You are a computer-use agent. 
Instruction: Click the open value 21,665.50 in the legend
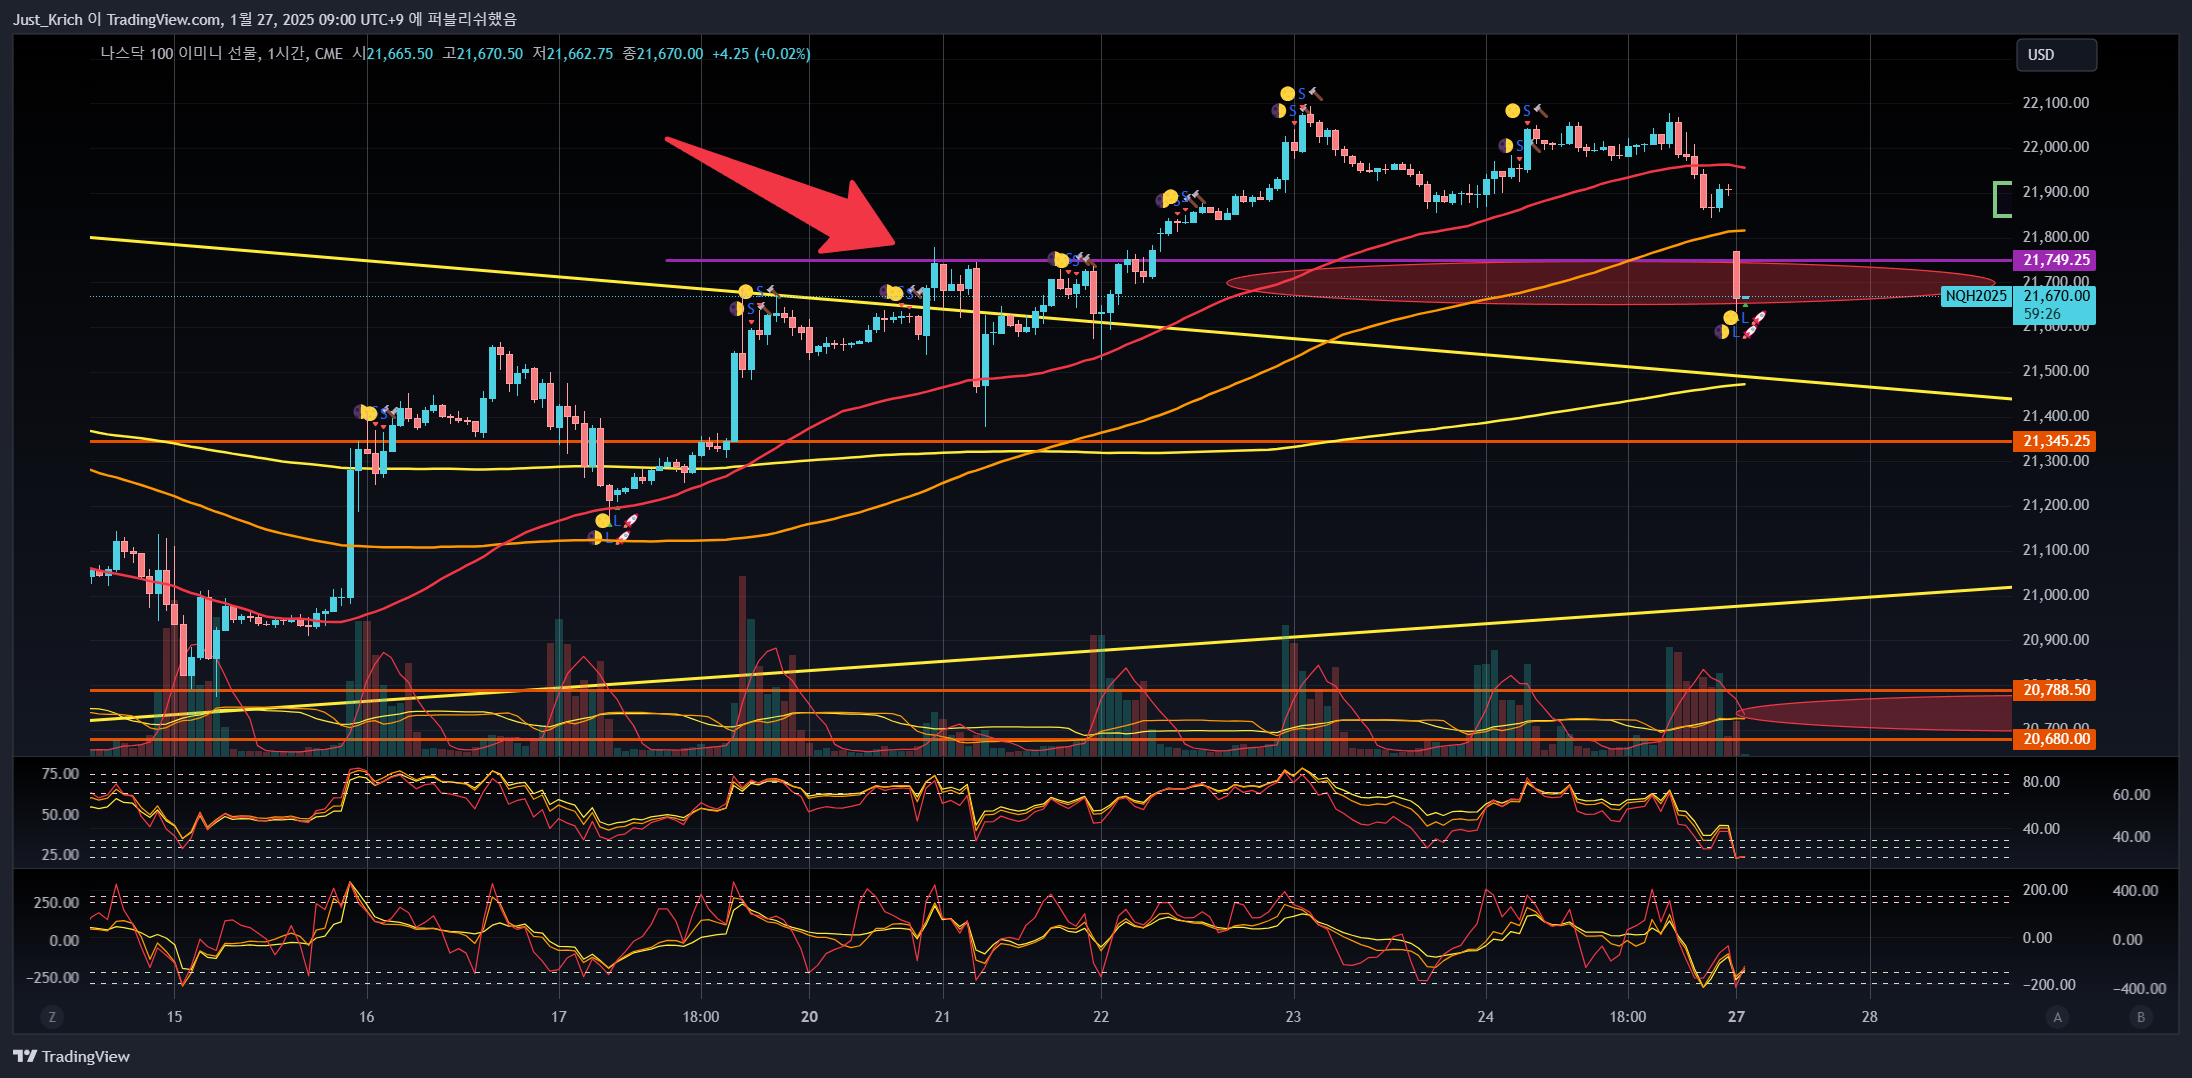point(399,54)
